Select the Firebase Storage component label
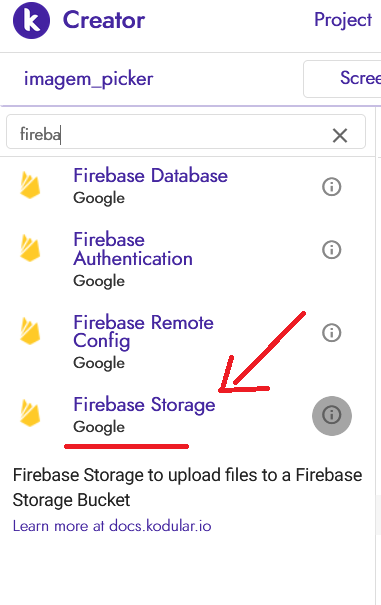The height and width of the screenshot is (605, 381). pyautogui.click(x=144, y=405)
